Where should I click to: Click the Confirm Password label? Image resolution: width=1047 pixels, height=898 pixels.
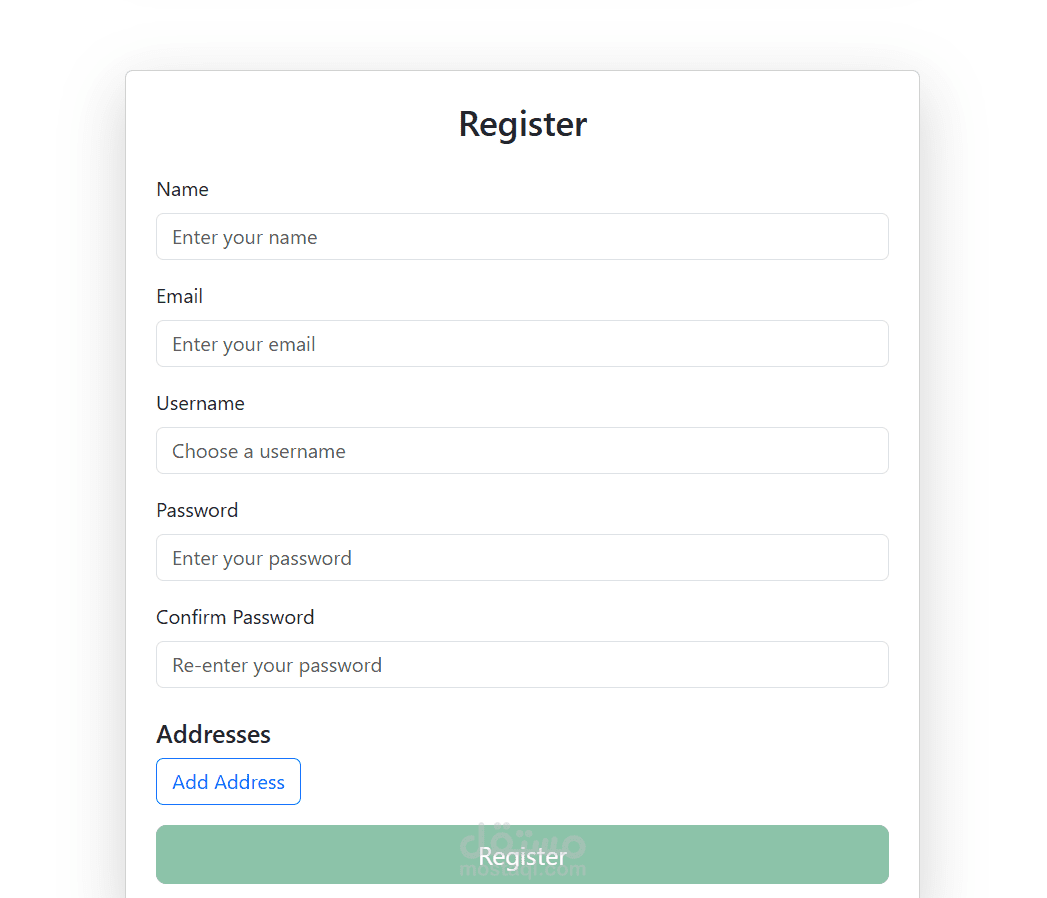[x=235, y=618]
